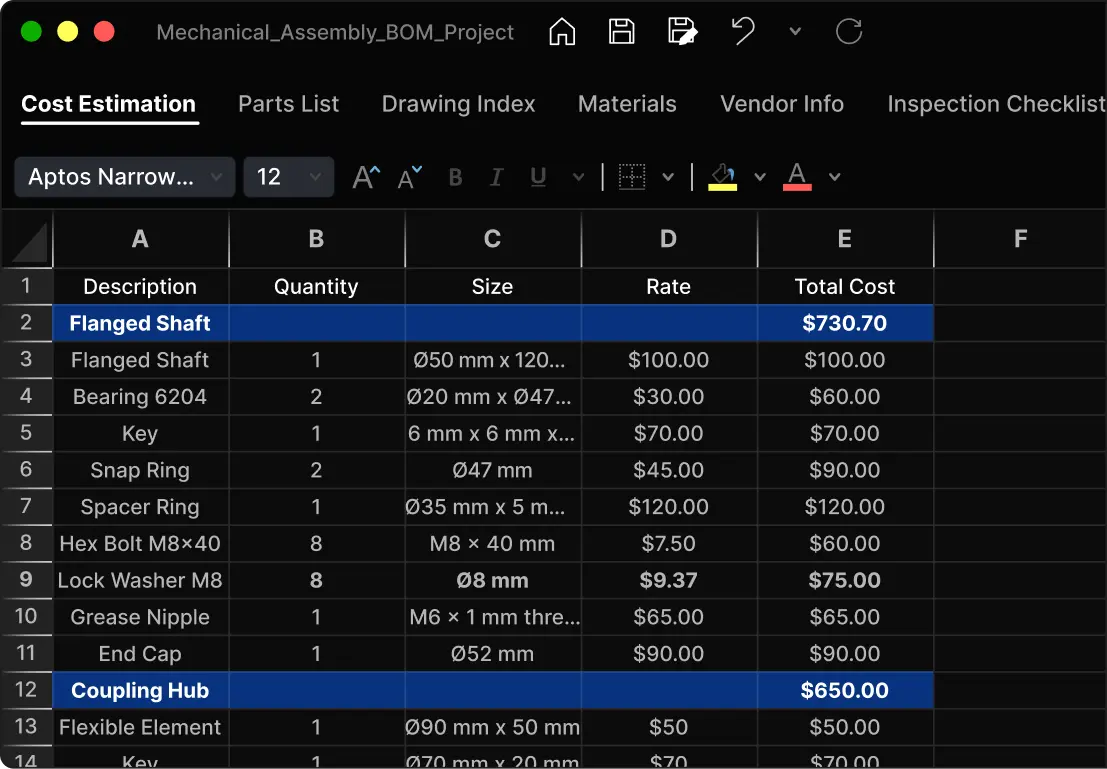Click the Select All corner triangle
Viewport: 1107px width, 769px height.
(x=27, y=240)
